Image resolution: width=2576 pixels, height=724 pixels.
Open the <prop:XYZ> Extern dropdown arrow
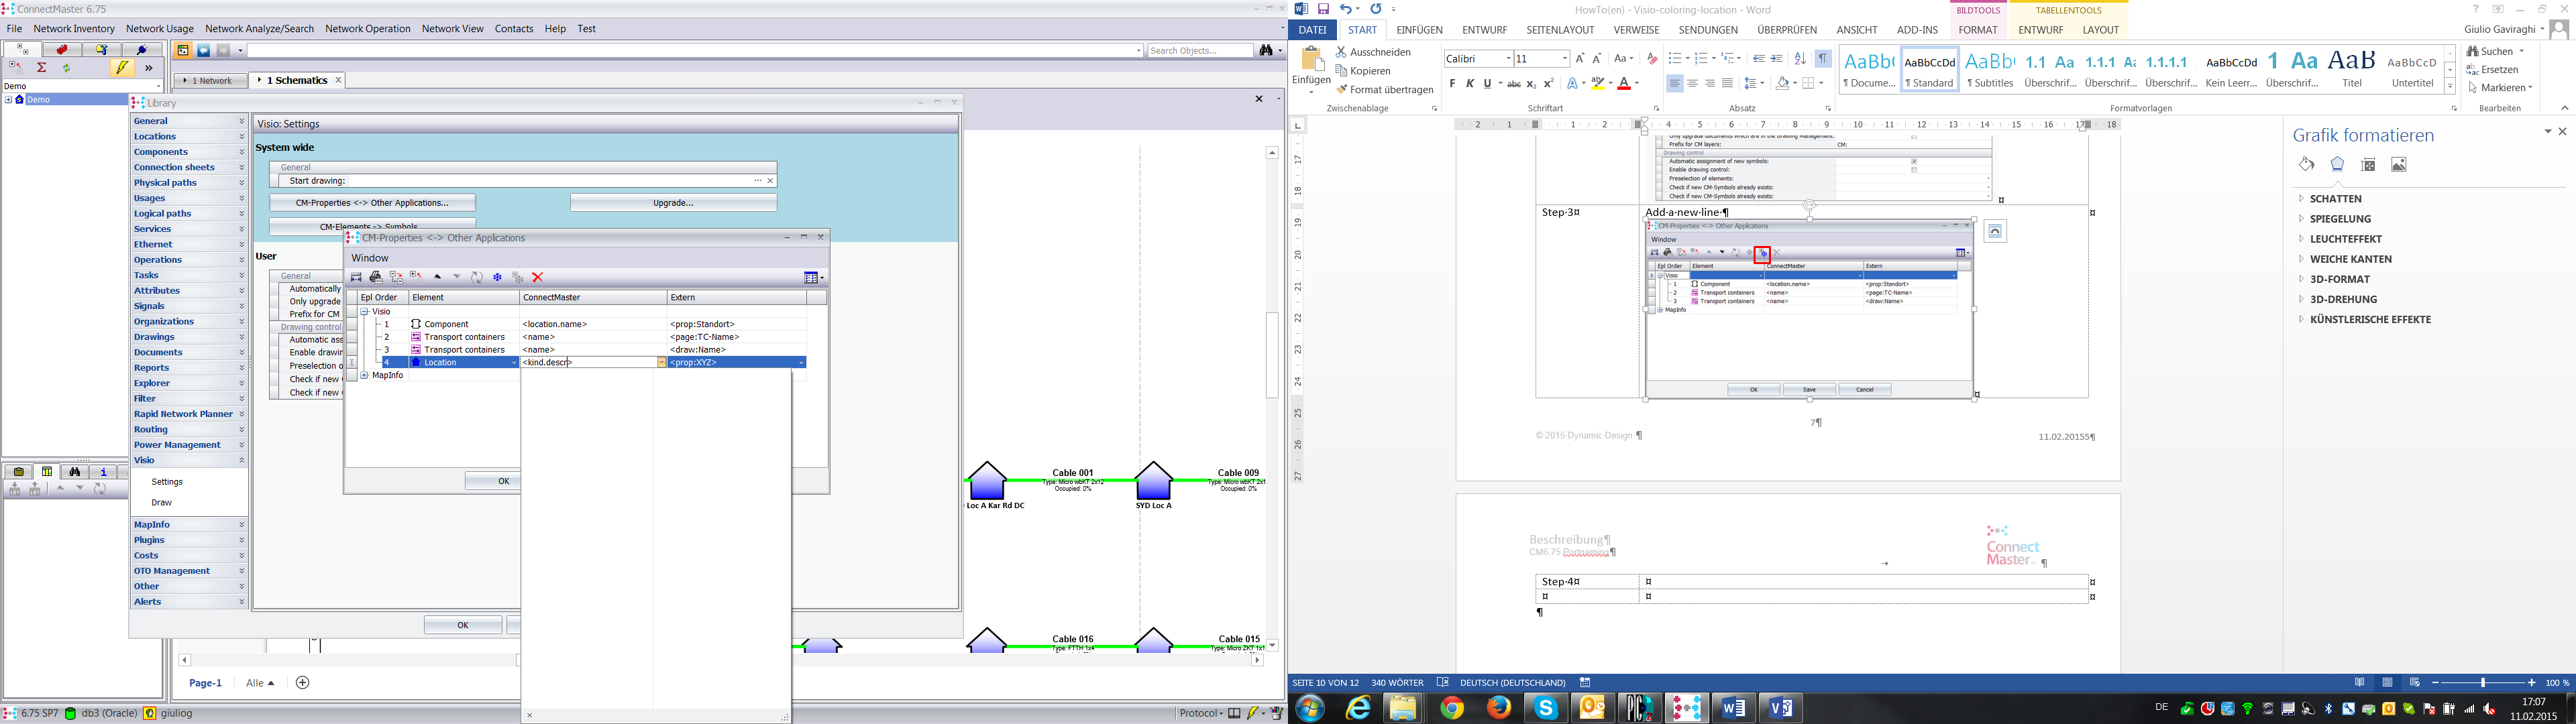tap(801, 363)
